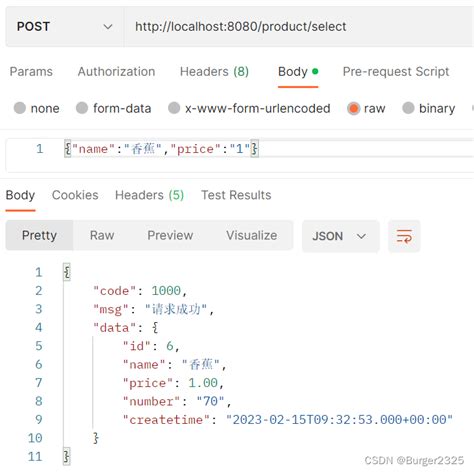Image resolution: width=474 pixels, height=473 pixels.
Task: Open the Pre-request Script tab
Action: pyautogui.click(x=396, y=72)
